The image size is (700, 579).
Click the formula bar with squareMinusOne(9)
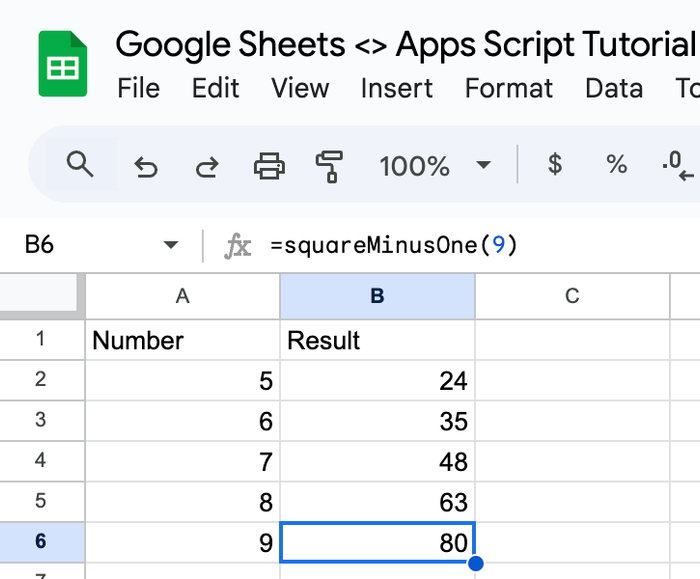[x=450, y=245]
